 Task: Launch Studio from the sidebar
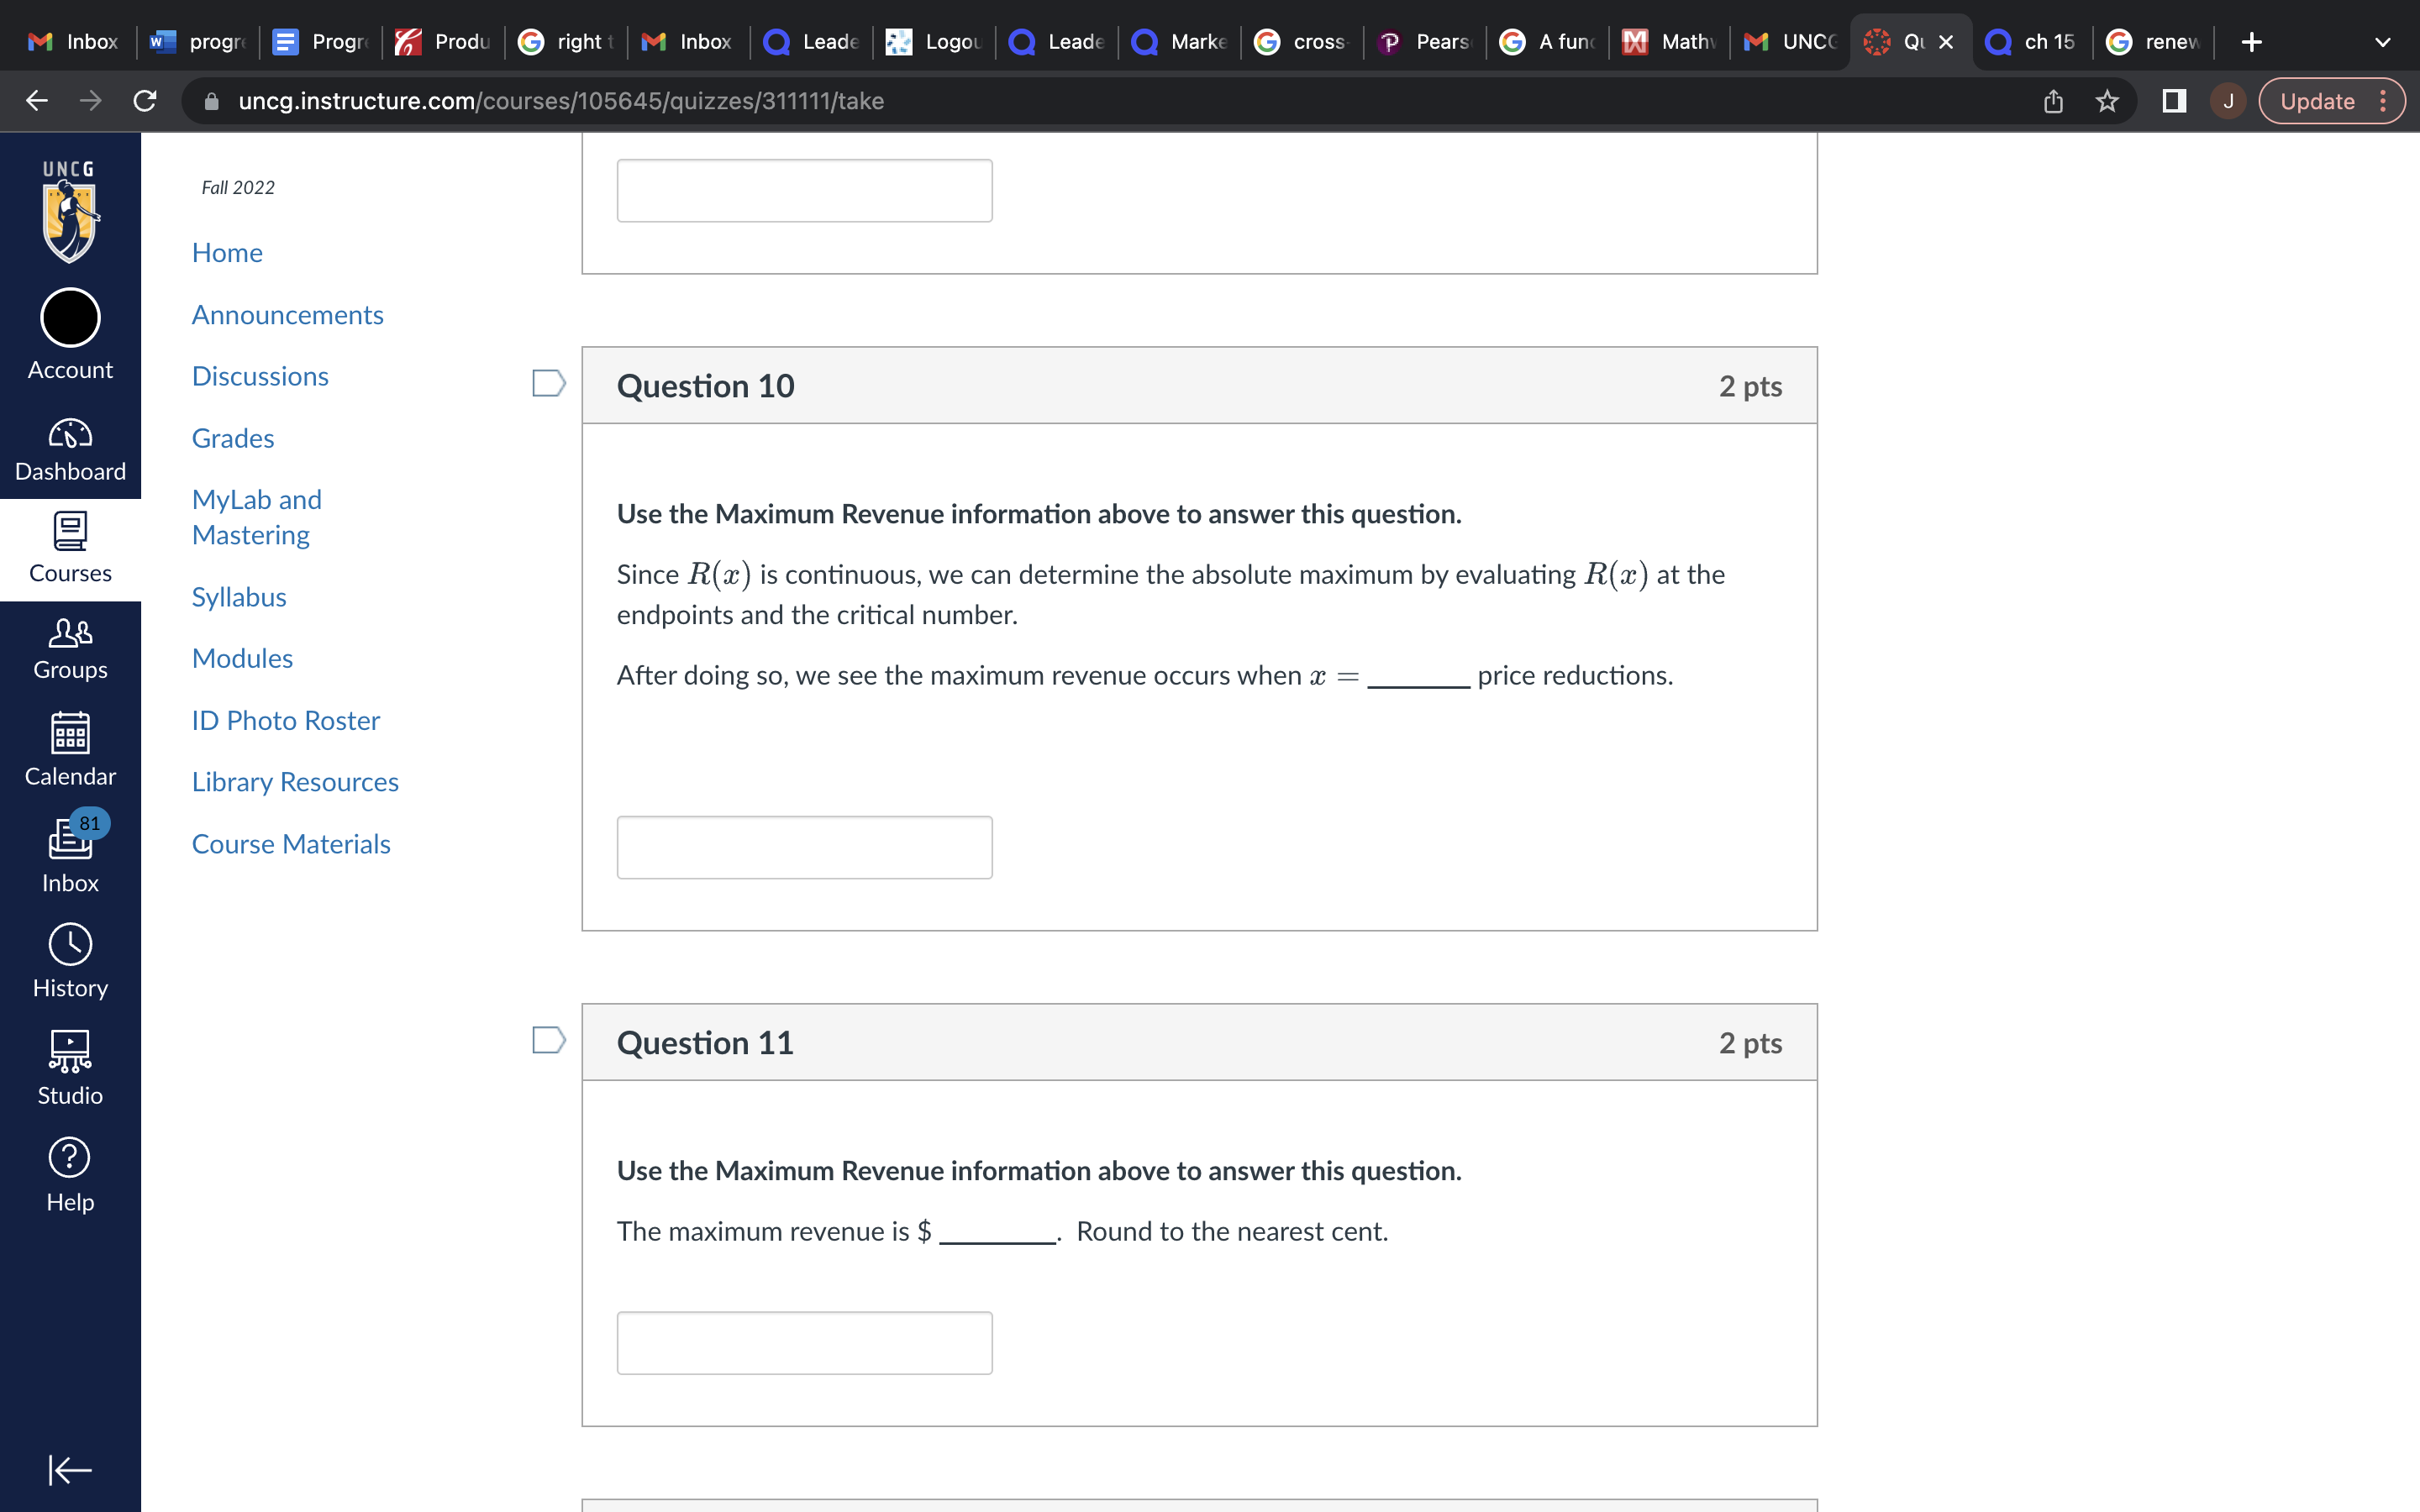coord(70,1067)
